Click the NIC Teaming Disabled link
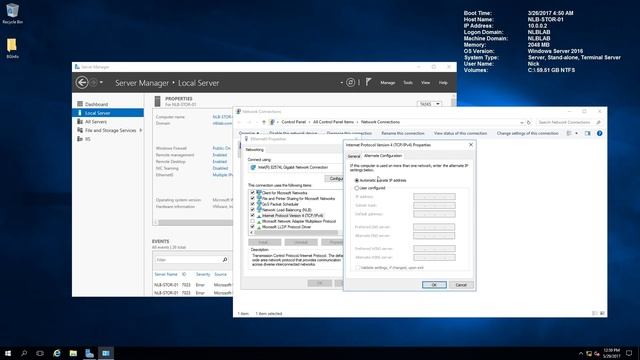This screenshot has height=360, width=640. (x=220, y=168)
